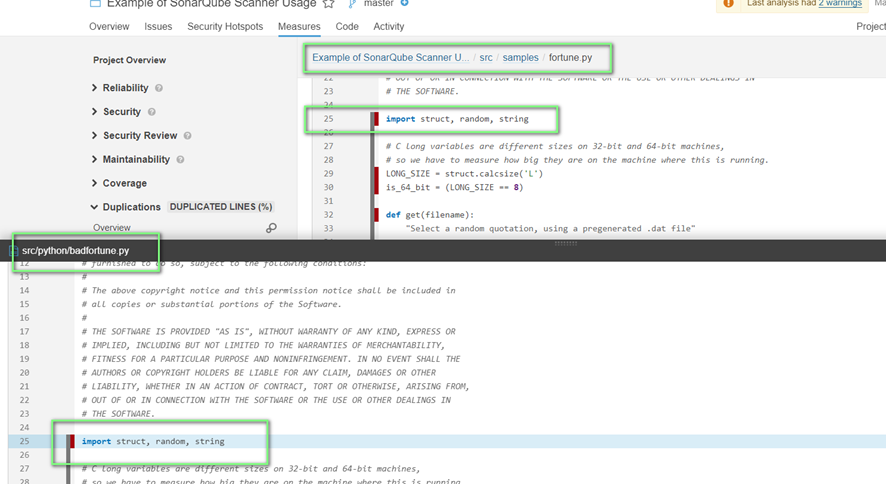The height and width of the screenshot is (484, 886).
Task: Click the Project Overview heading
Action: pyautogui.click(x=129, y=60)
